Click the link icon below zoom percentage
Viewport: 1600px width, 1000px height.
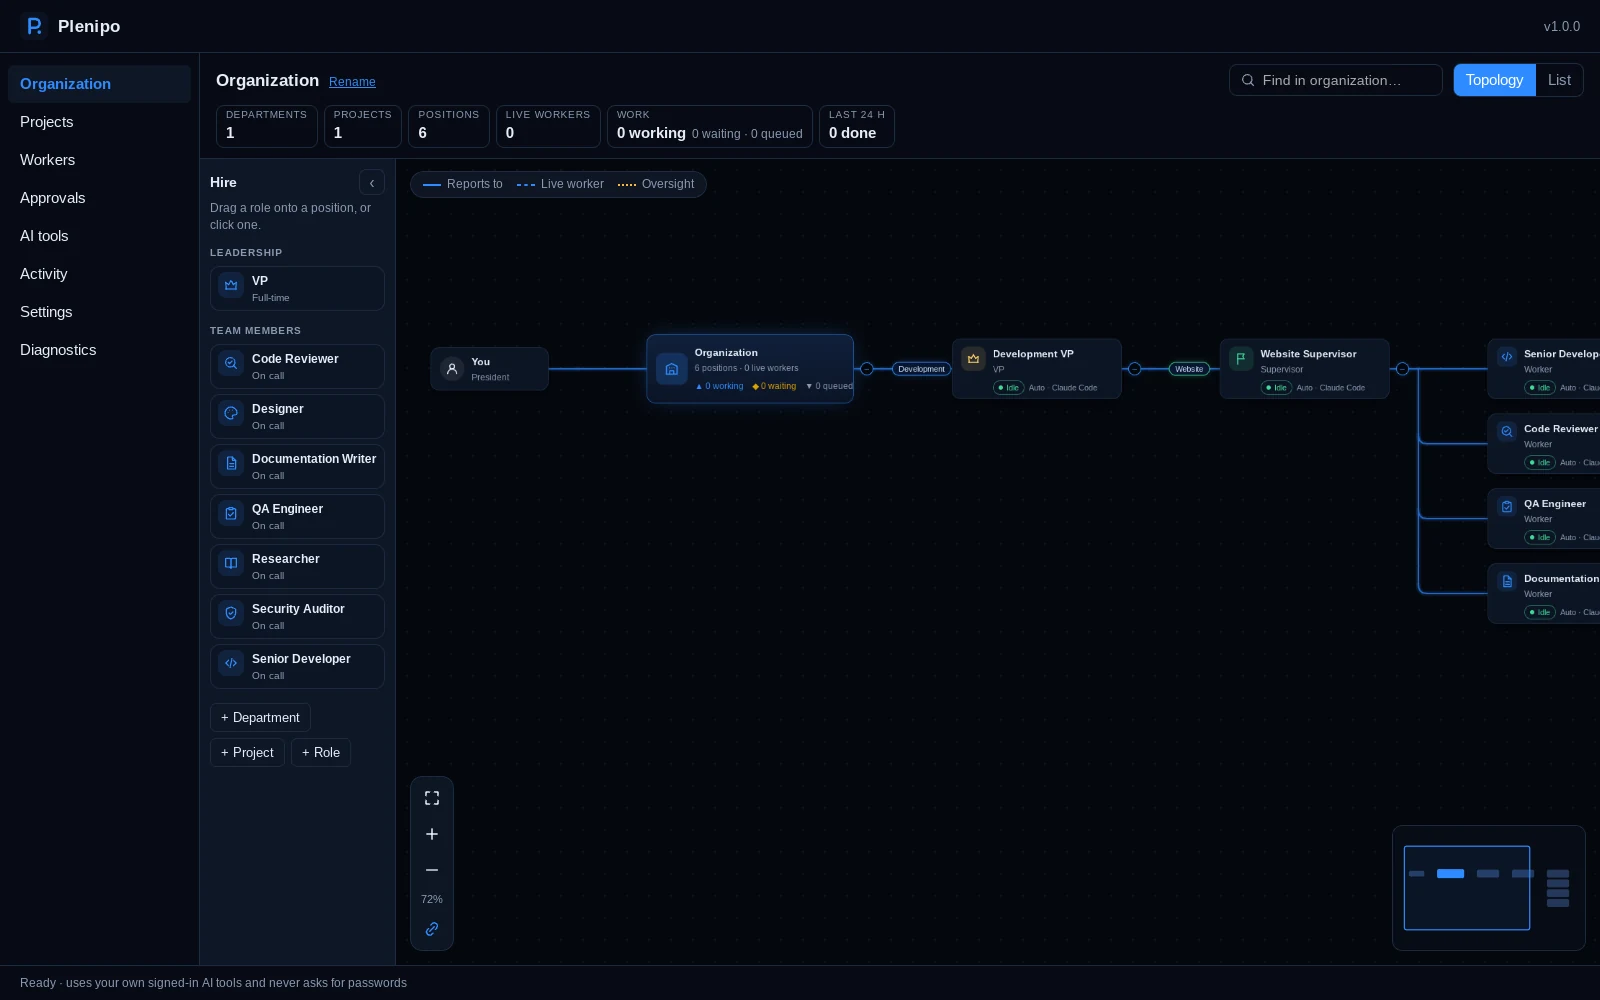(432, 929)
